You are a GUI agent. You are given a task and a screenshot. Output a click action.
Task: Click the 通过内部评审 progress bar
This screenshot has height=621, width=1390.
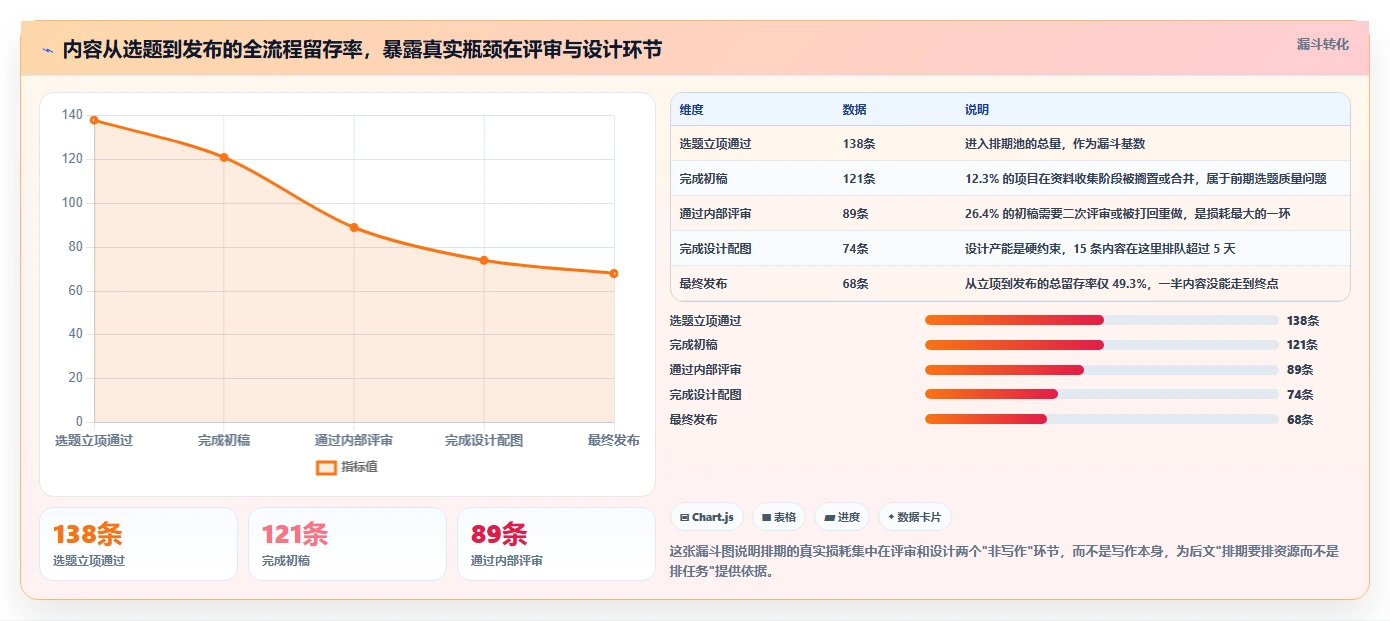point(1102,370)
